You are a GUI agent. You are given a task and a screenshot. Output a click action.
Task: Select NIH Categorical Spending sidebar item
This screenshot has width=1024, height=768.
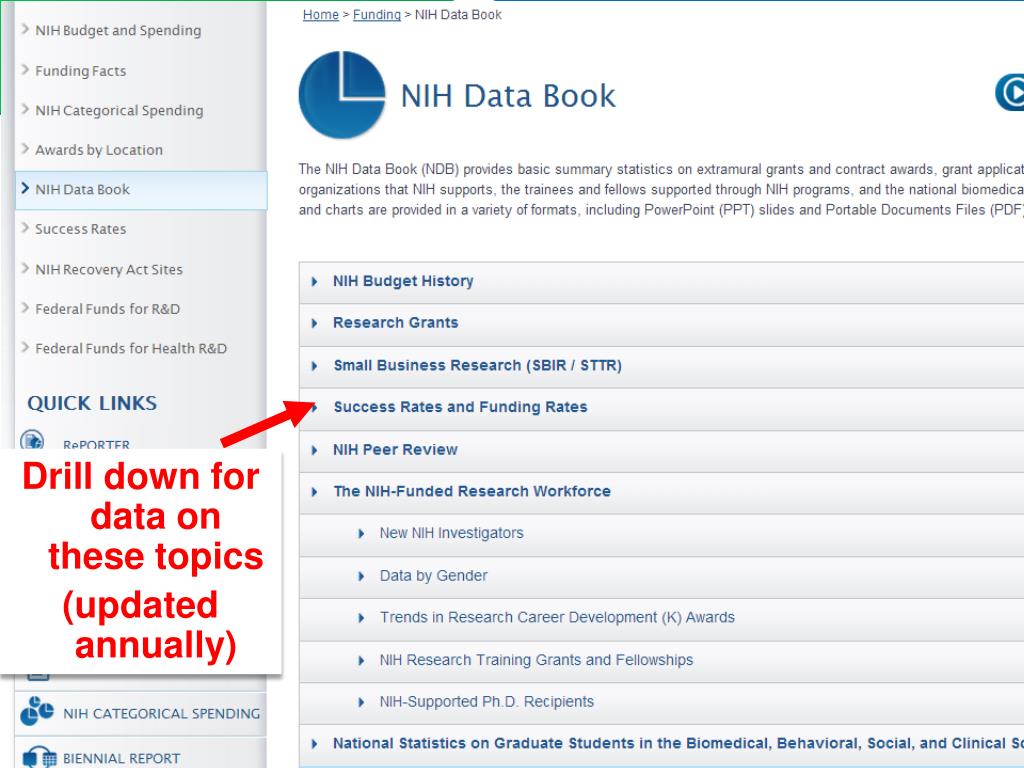pos(119,110)
